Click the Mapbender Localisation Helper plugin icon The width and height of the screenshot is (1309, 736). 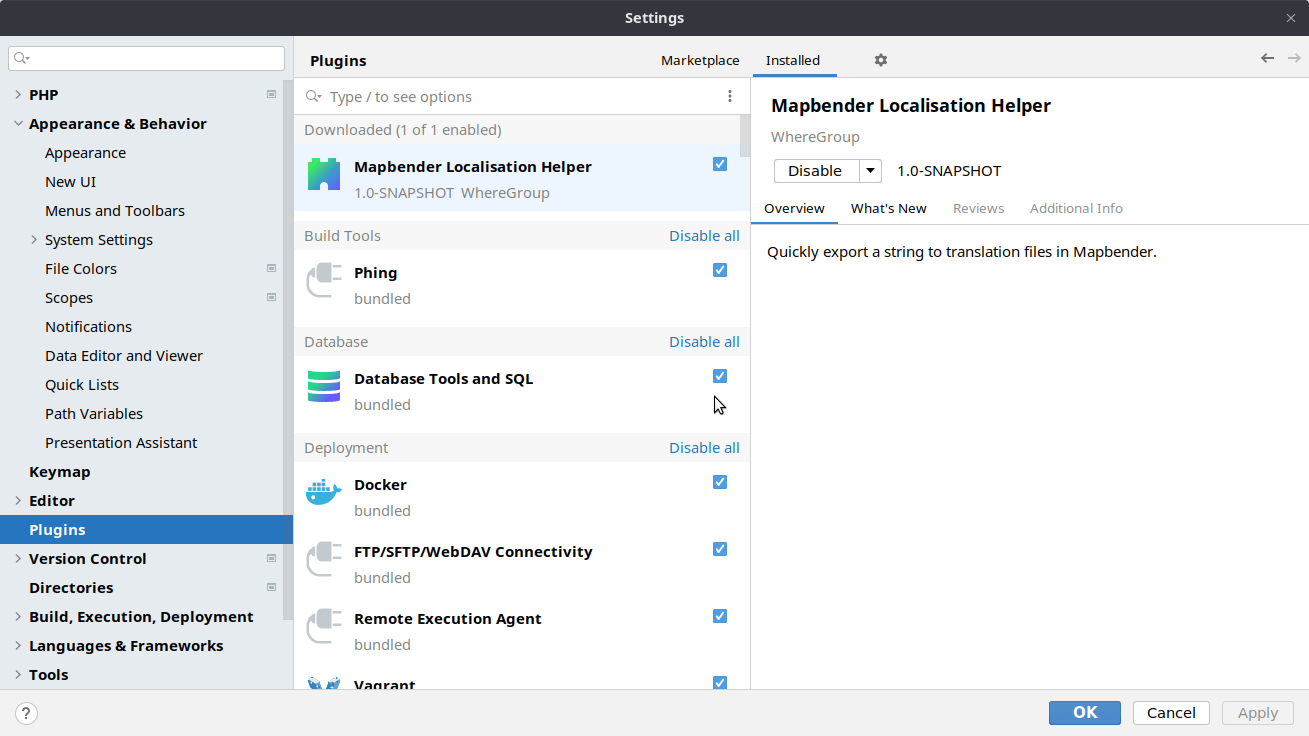tap(323, 175)
